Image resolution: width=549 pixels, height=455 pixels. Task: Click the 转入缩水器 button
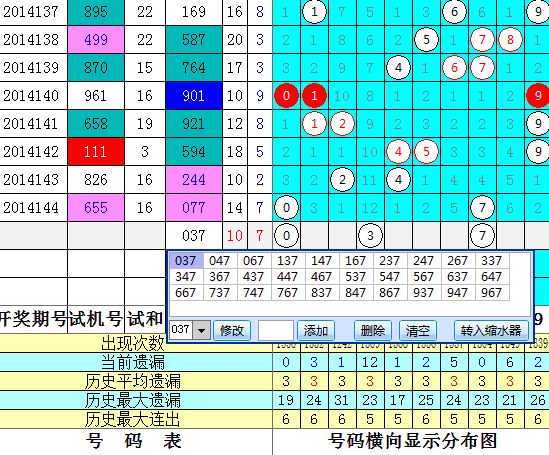click(491, 330)
